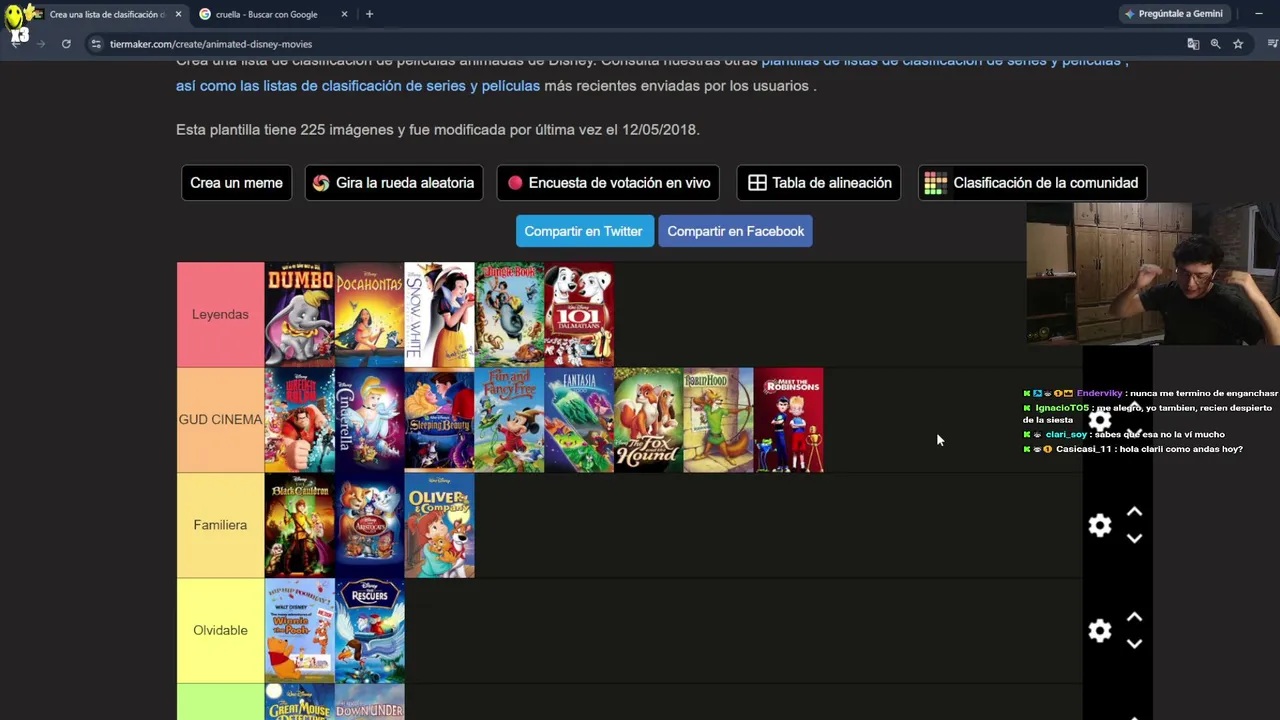The width and height of the screenshot is (1280, 720).
Task: Select the Meet the Robinsons poster
Action: [x=789, y=420]
